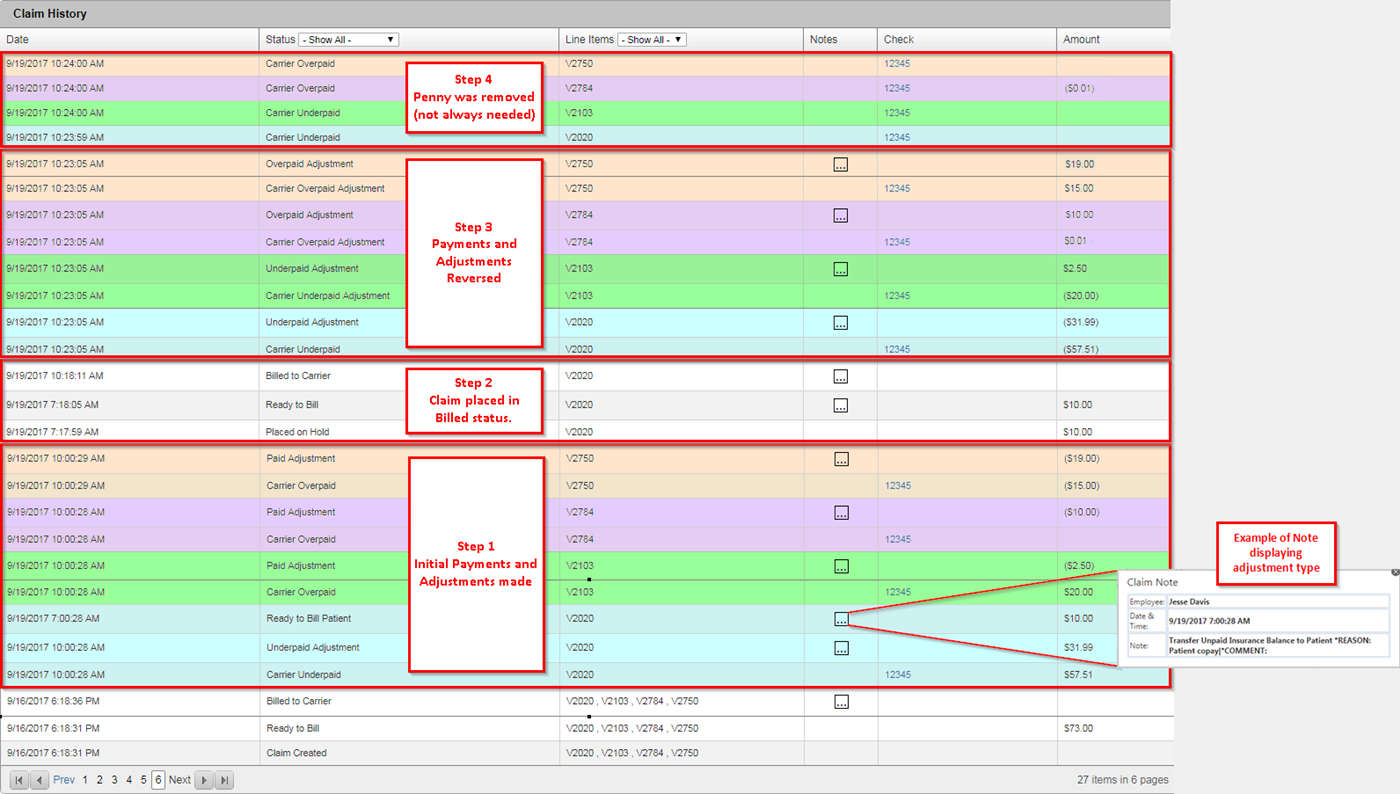Click the Check column header
This screenshot has width=1400, height=794.
898,40
